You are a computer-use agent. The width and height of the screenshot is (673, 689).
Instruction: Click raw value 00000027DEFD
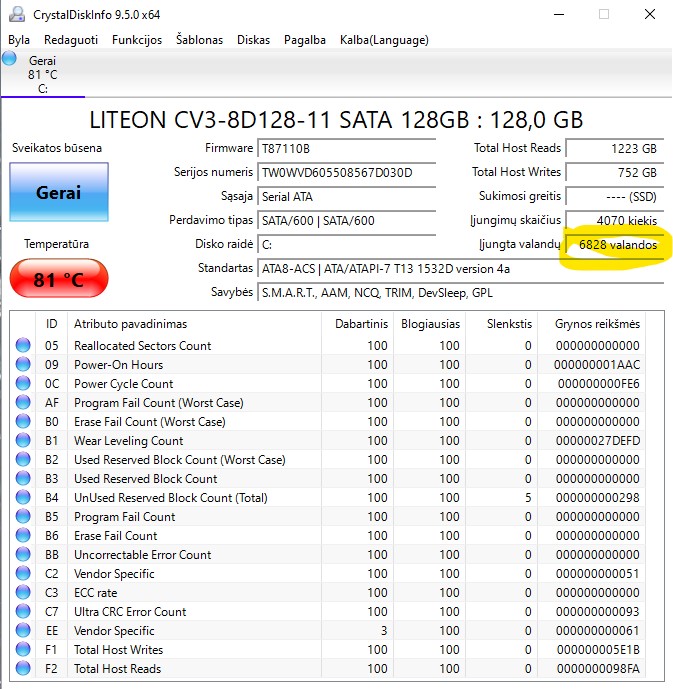point(597,441)
